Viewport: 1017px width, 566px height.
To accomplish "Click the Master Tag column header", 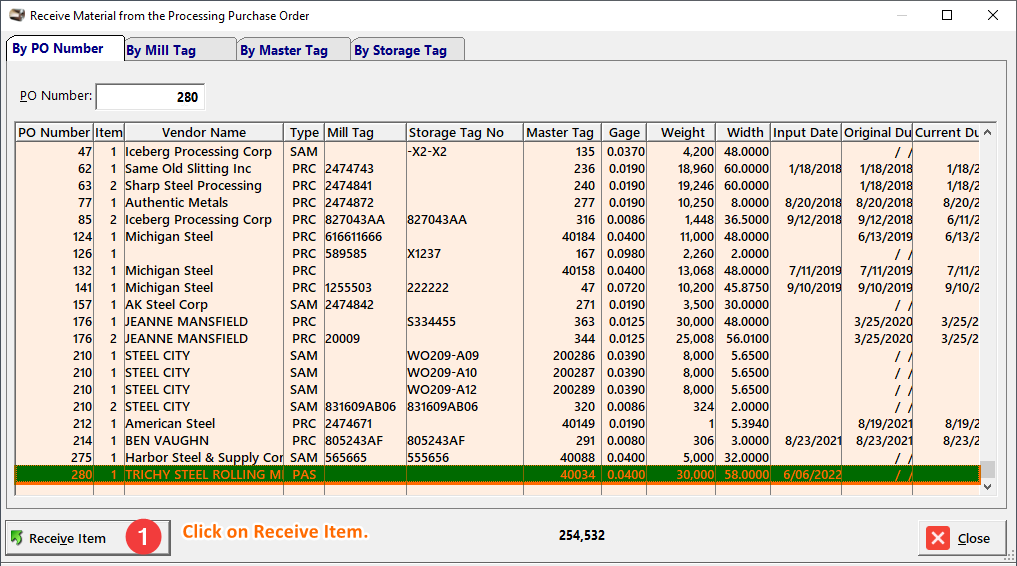I will [562, 132].
